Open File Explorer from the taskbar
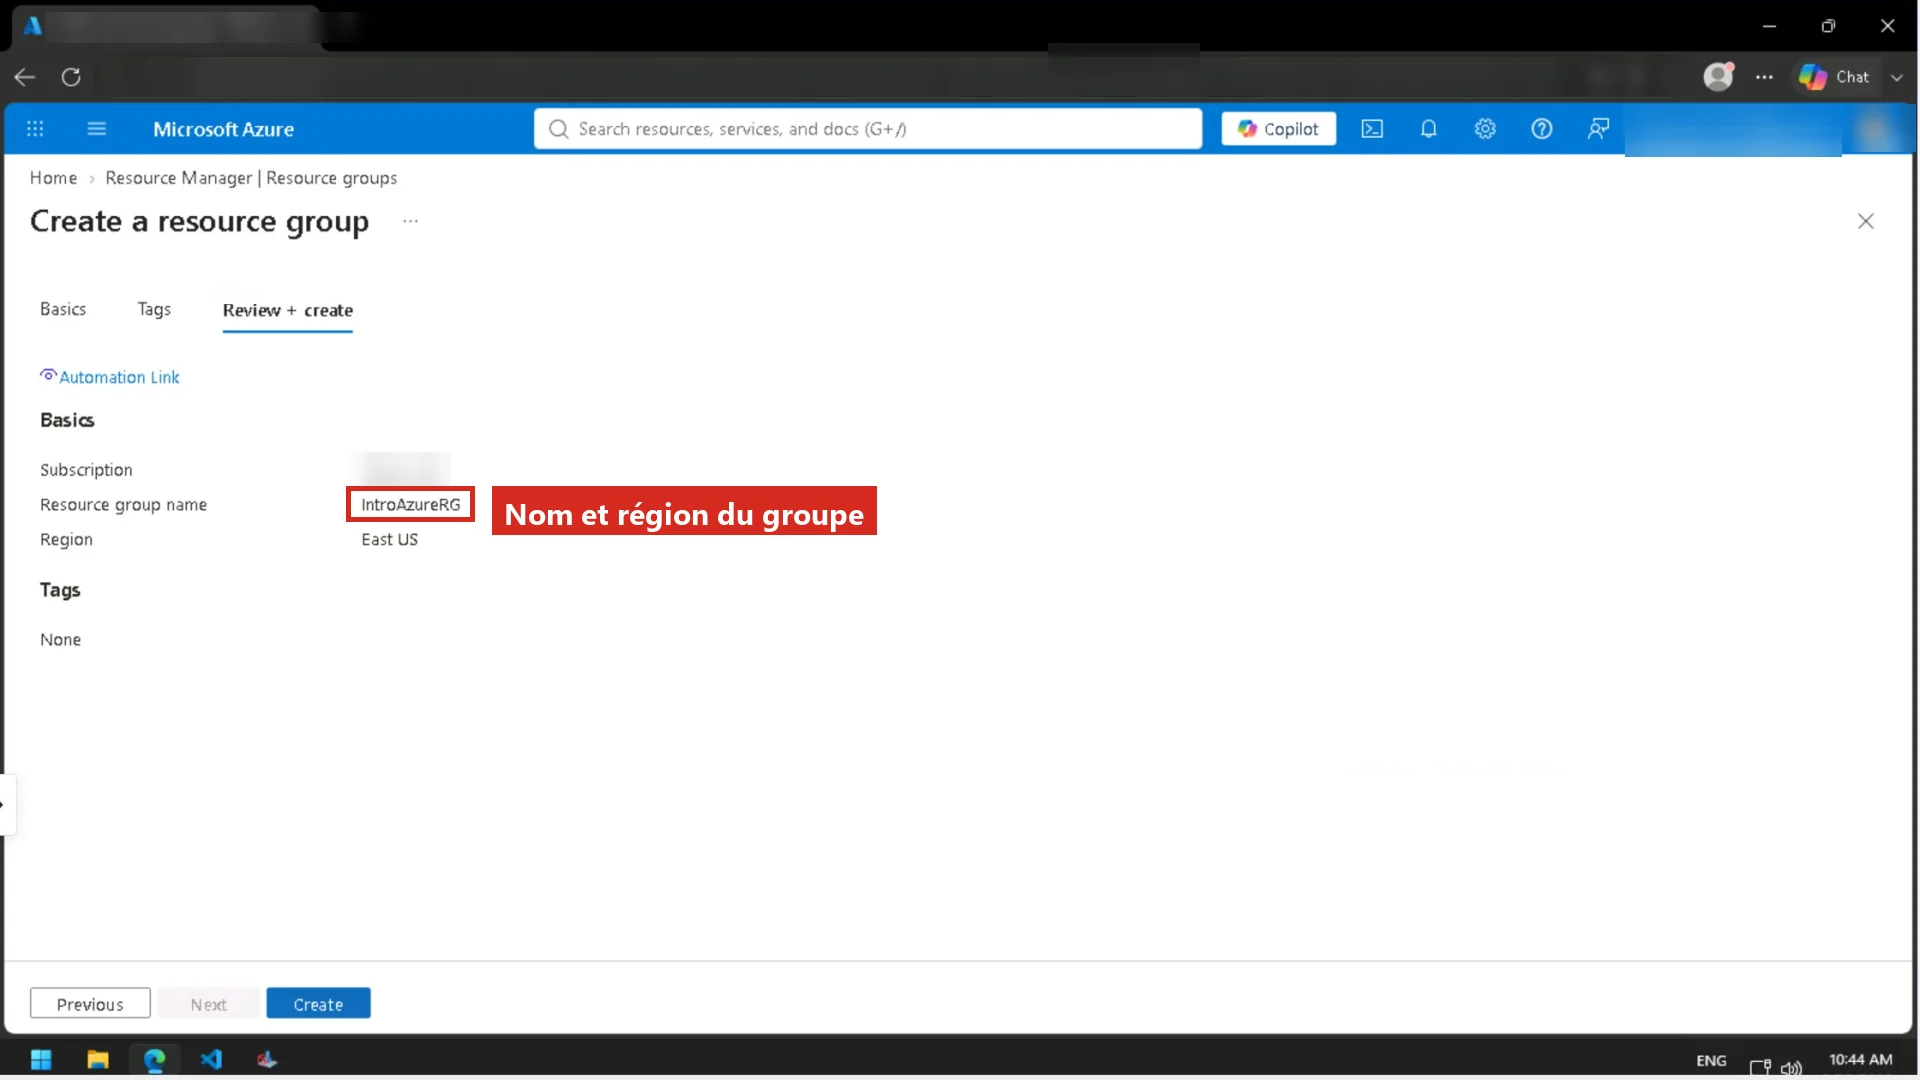 tap(98, 1060)
